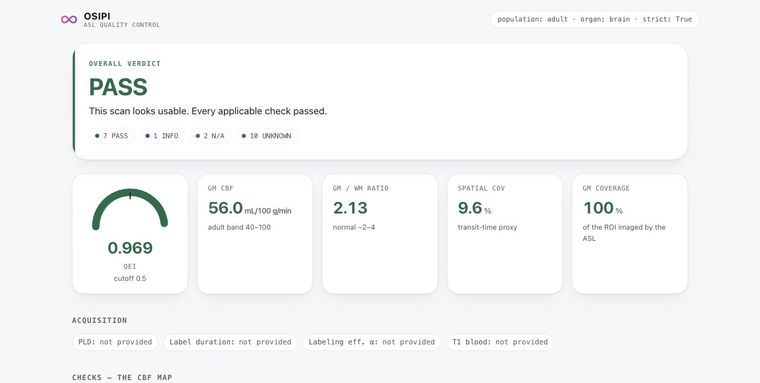Click the 'transit-time proxy' note
The height and width of the screenshot is (383, 760).
tap(487, 227)
